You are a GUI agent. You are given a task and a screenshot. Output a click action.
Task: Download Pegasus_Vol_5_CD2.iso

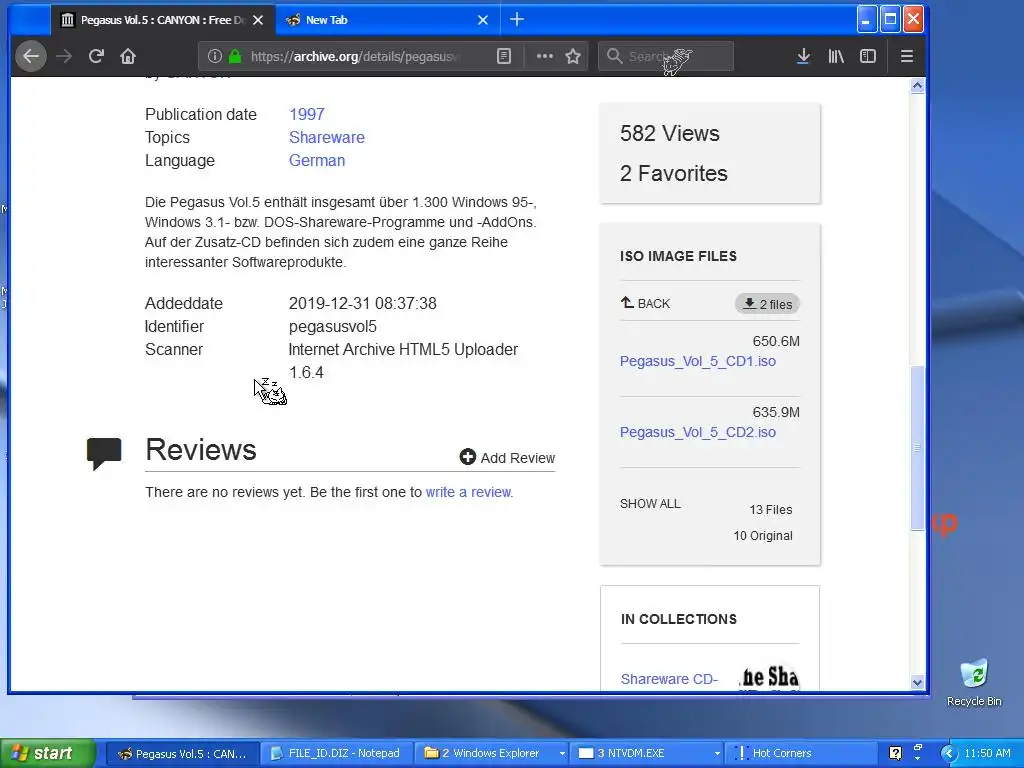click(697, 432)
